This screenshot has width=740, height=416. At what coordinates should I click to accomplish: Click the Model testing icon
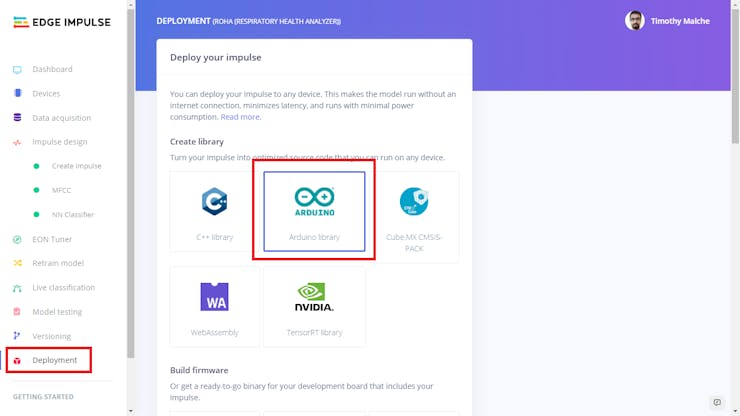coord(17,312)
